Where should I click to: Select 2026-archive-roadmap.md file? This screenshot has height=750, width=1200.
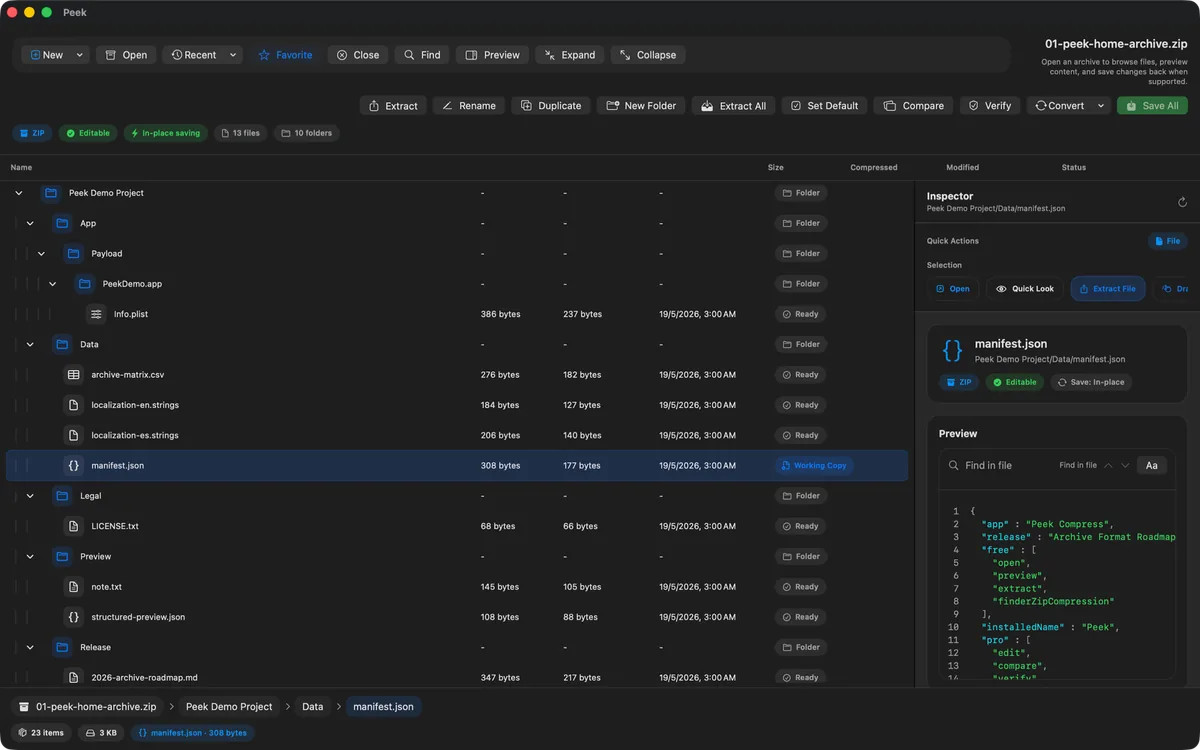(x=457, y=677)
